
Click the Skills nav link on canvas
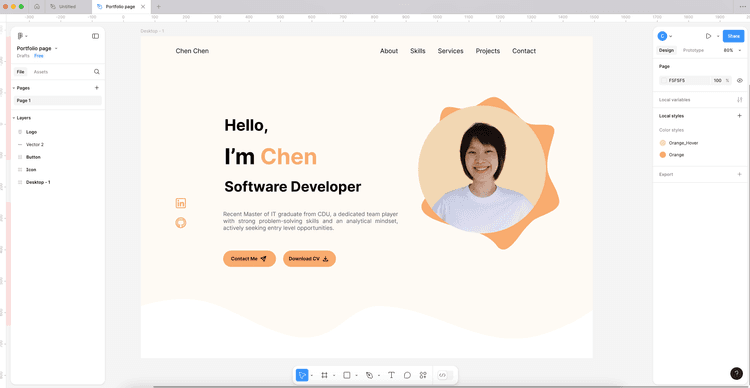pyautogui.click(x=418, y=51)
